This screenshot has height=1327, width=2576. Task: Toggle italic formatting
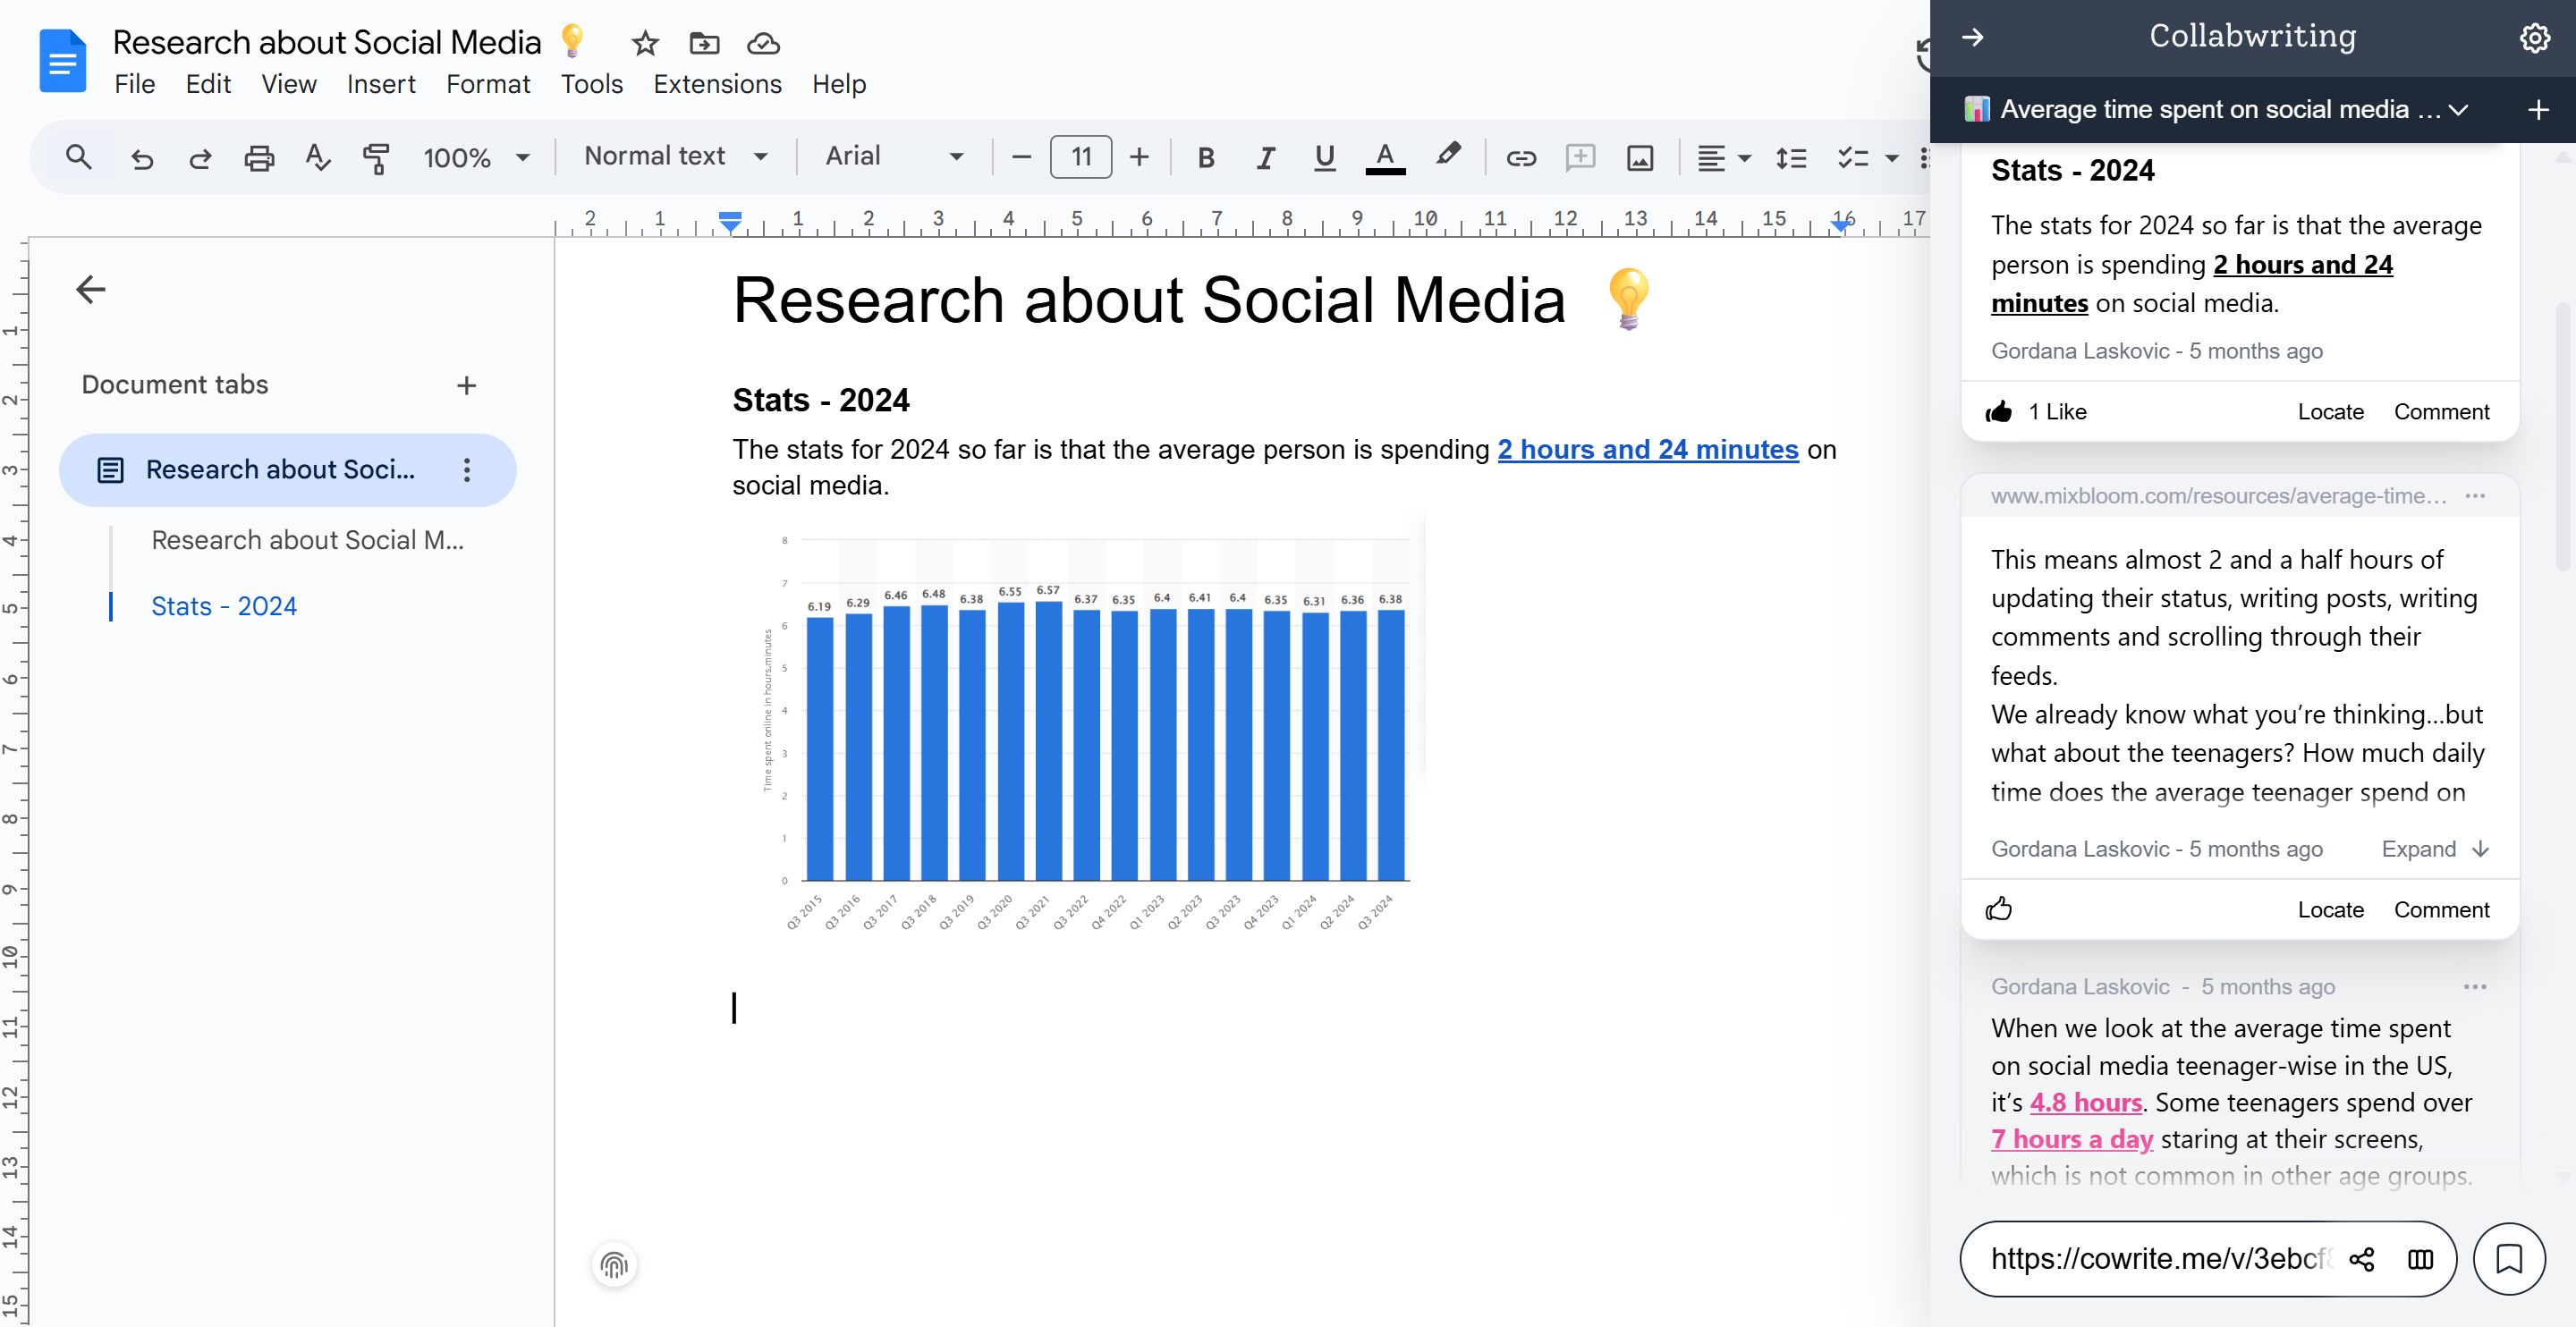(1265, 157)
